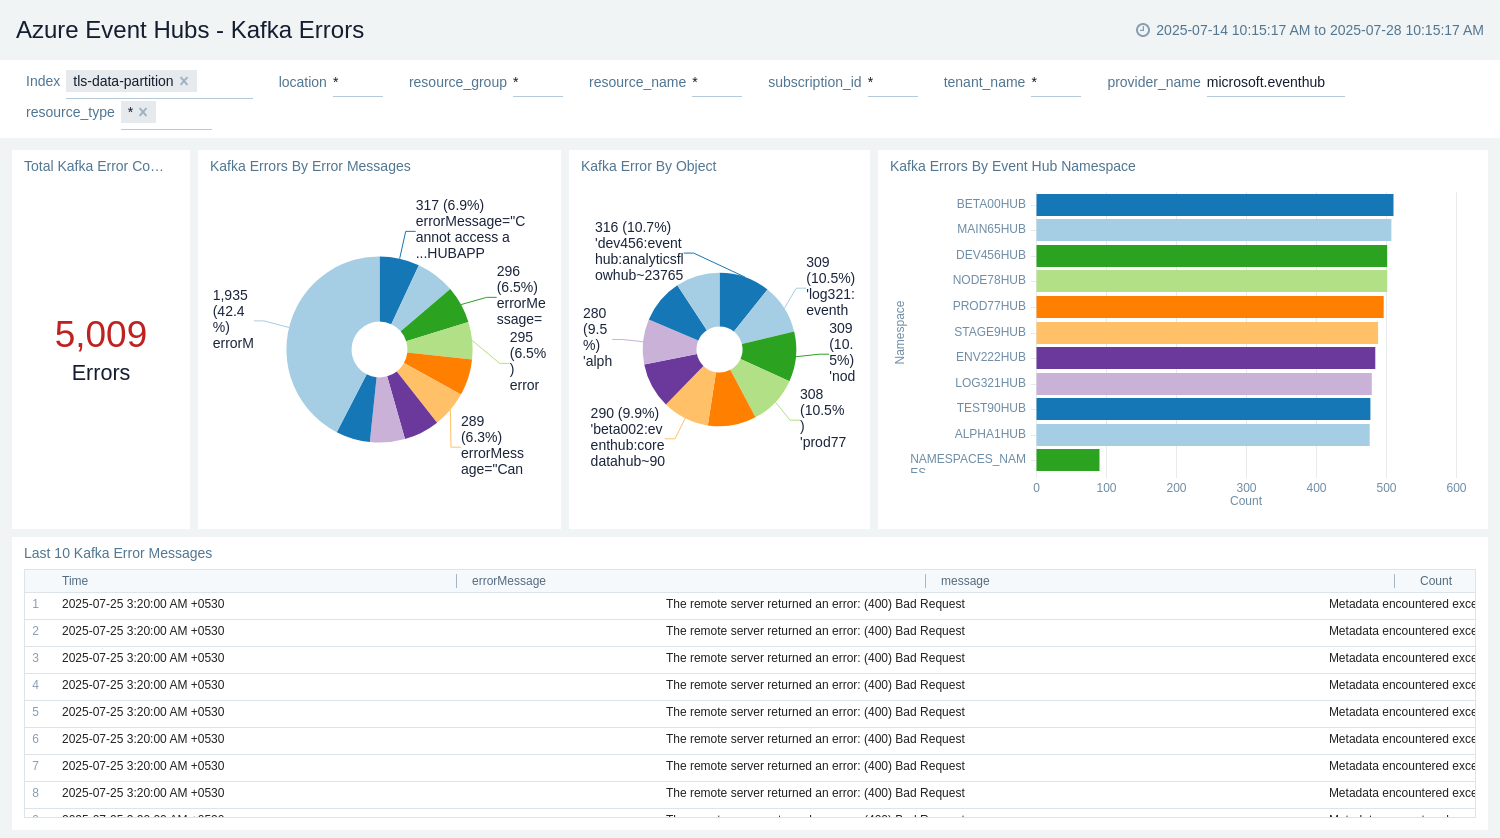Click the short green NAMESPACES_NAM bar
1500x838 pixels.
click(1068, 460)
